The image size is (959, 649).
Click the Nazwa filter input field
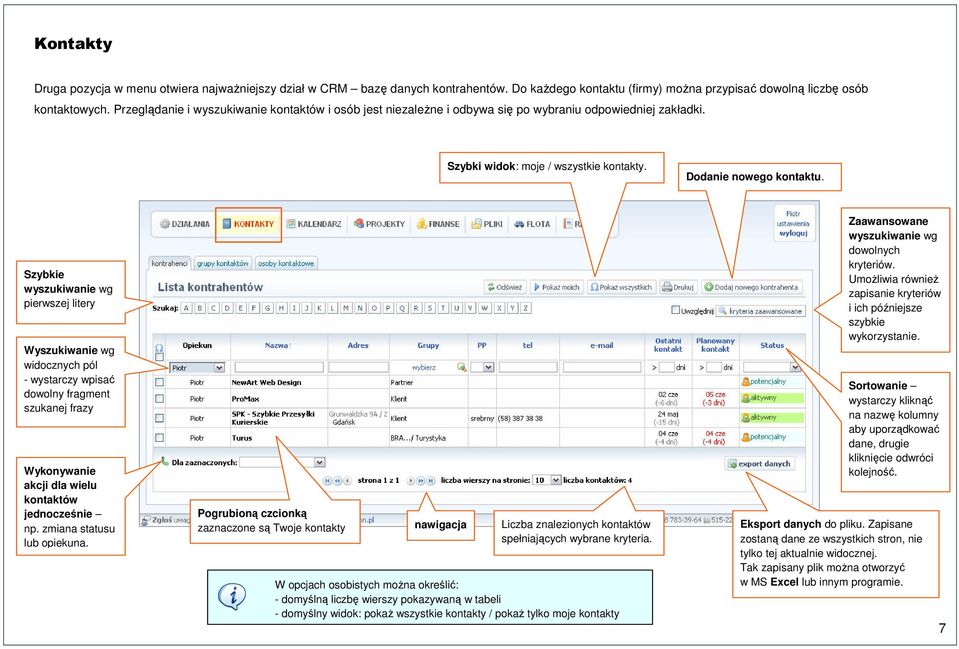pos(279,368)
